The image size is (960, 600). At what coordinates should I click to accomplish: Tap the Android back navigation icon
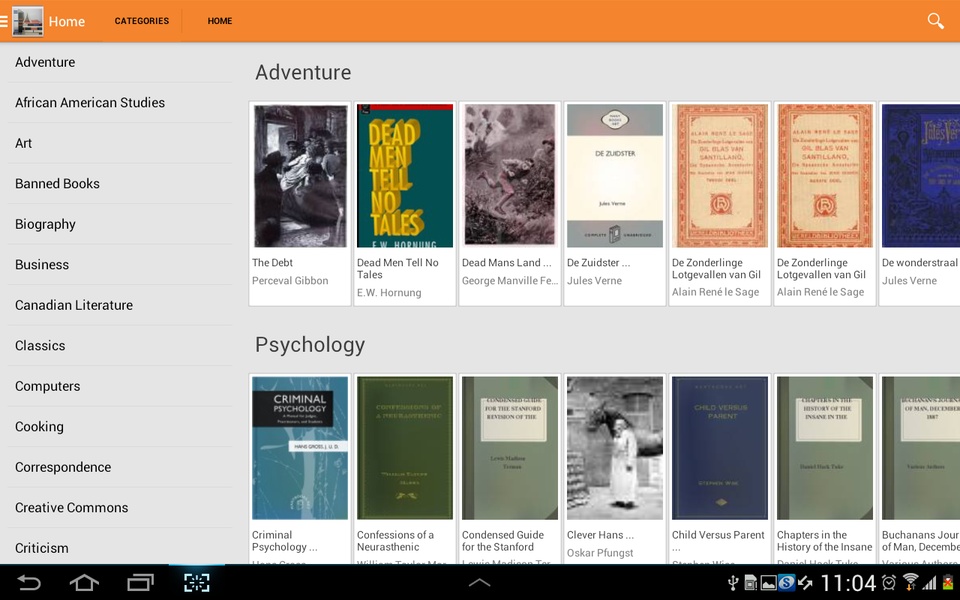tap(28, 582)
